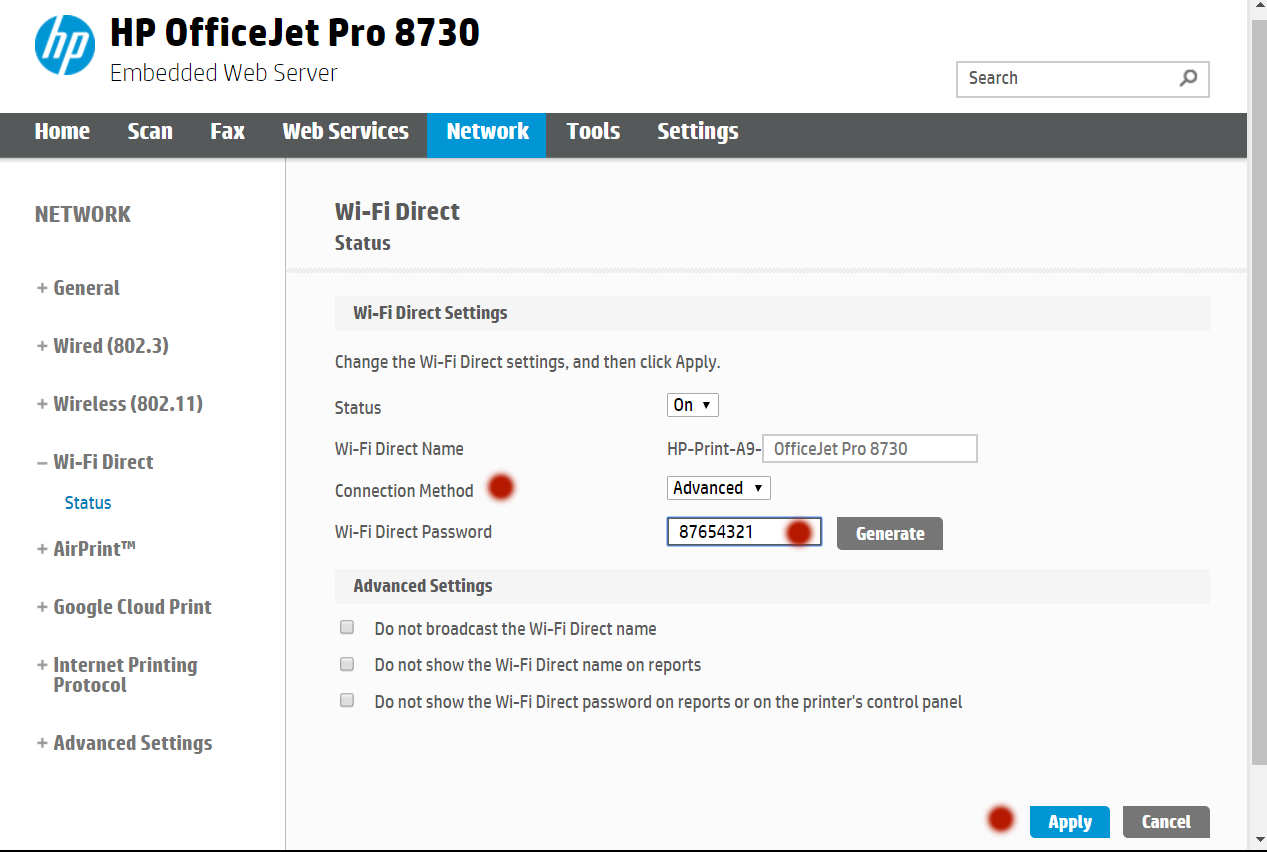Click the Apply button
This screenshot has width=1267, height=852.
point(1069,822)
